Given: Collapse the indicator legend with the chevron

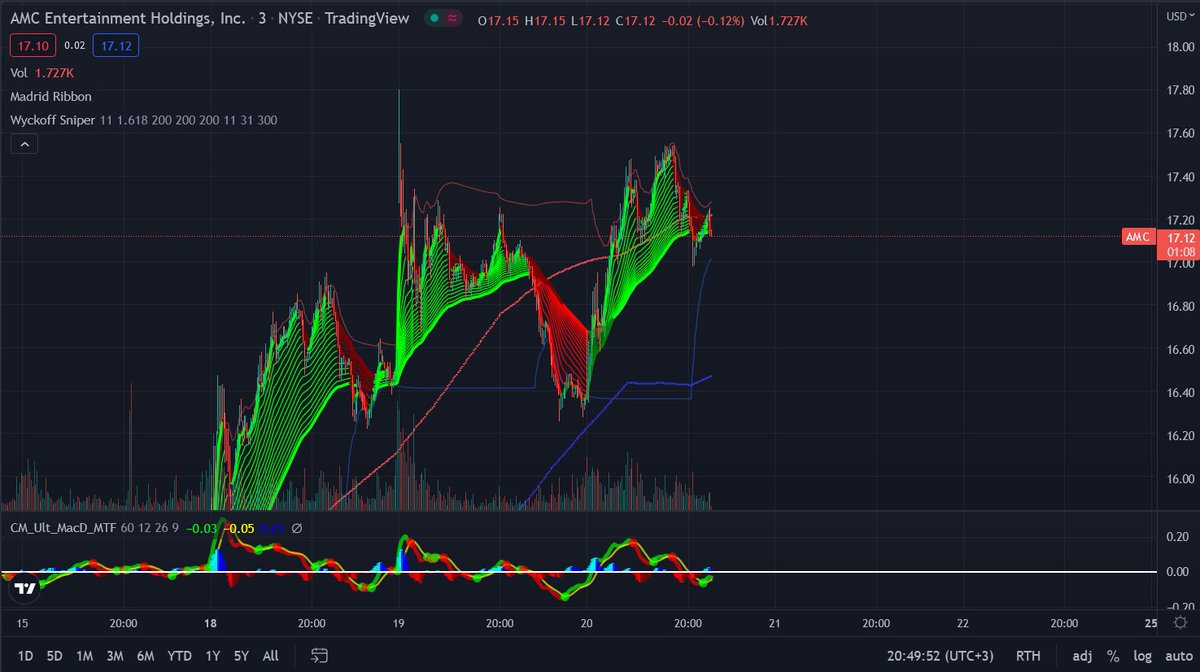Looking at the screenshot, I should tap(24, 144).
